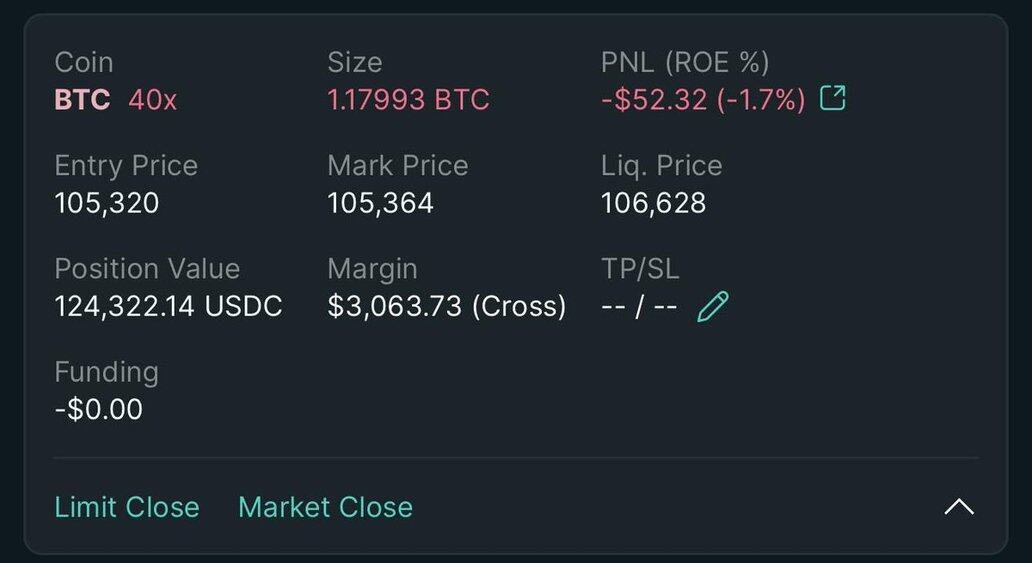Click the funding value -$0.00
Screen dimensions: 1032x563
(x=98, y=409)
